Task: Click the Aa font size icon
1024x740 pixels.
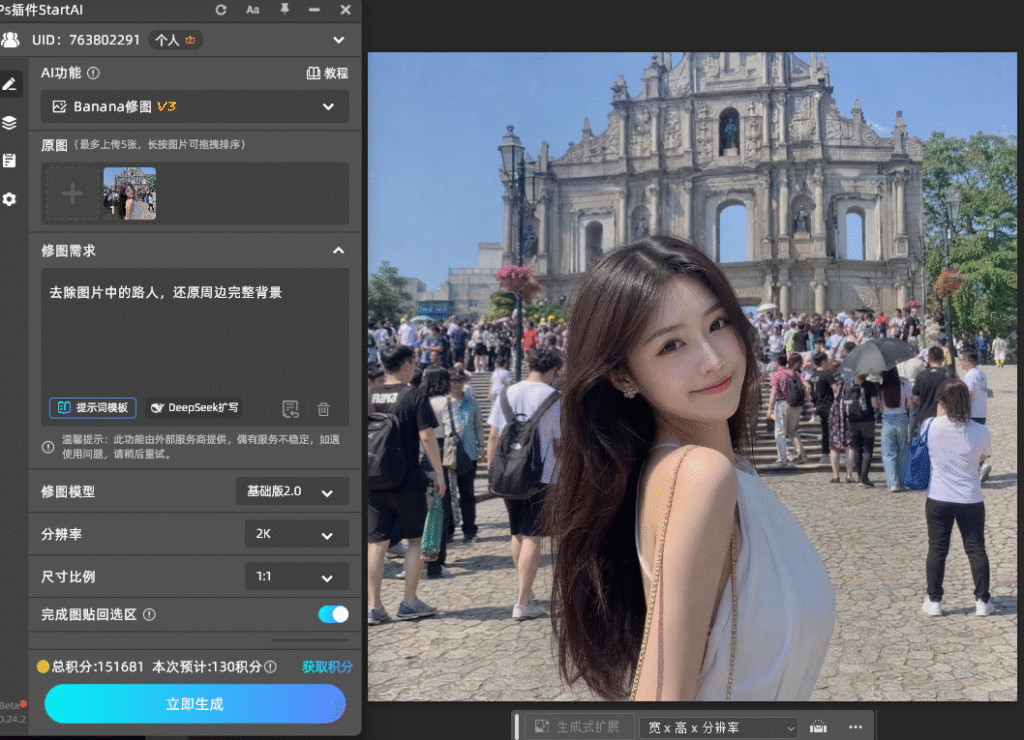Action: pyautogui.click(x=253, y=10)
